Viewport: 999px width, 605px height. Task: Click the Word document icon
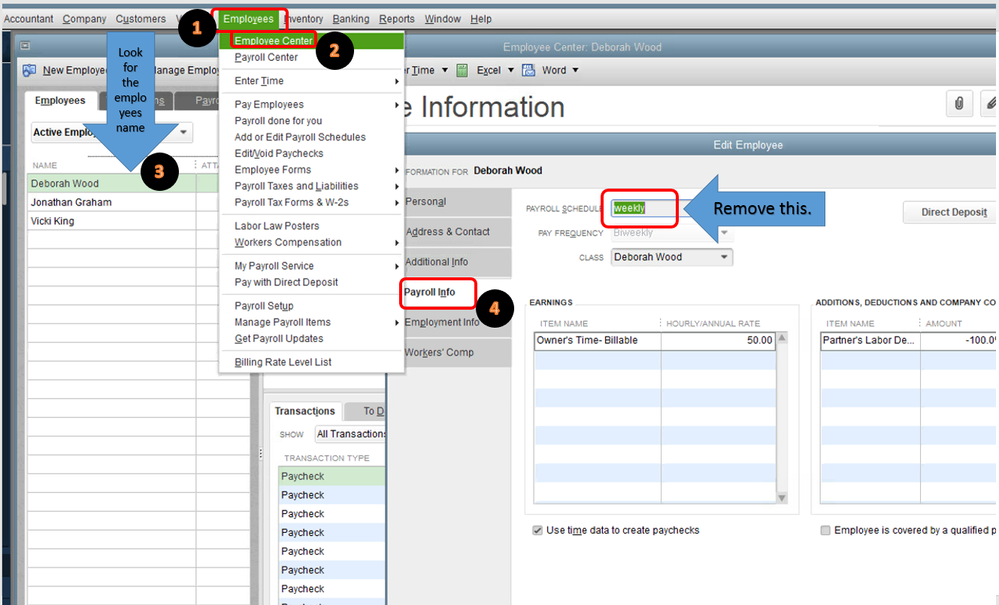pyautogui.click(x=528, y=70)
